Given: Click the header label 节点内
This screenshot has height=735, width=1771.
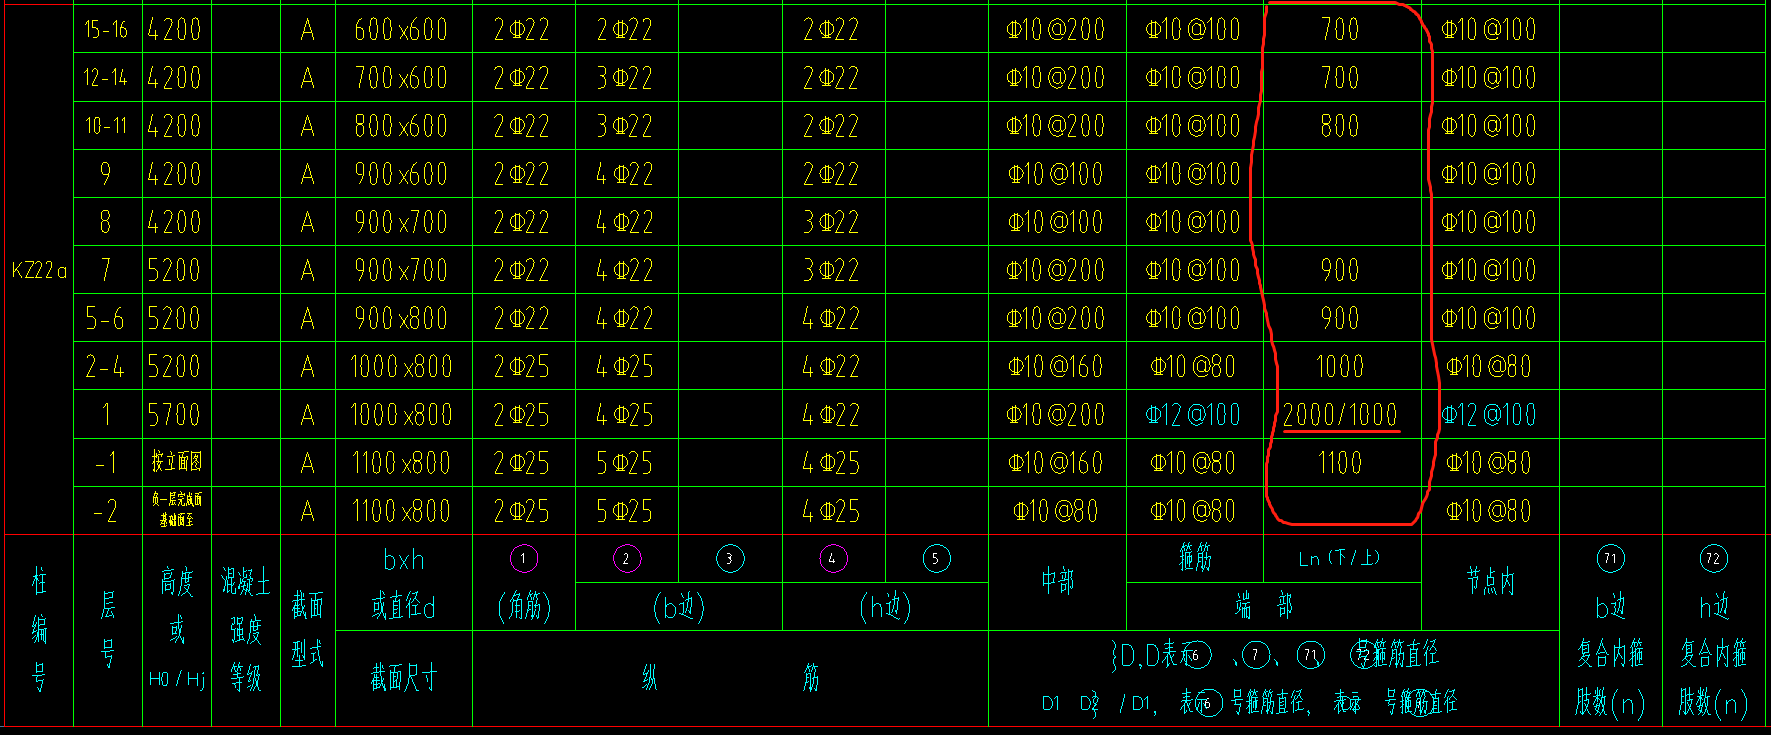Looking at the screenshot, I should click(1491, 581).
